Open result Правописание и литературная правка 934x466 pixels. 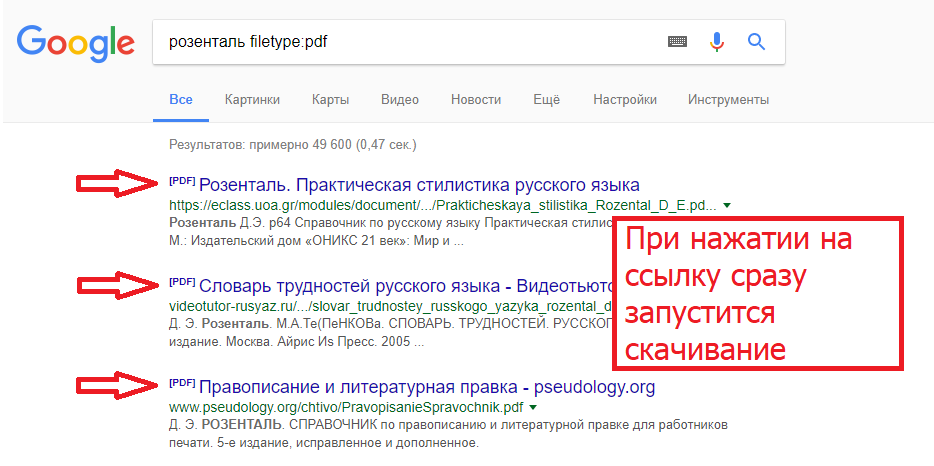pyautogui.click(x=427, y=387)
